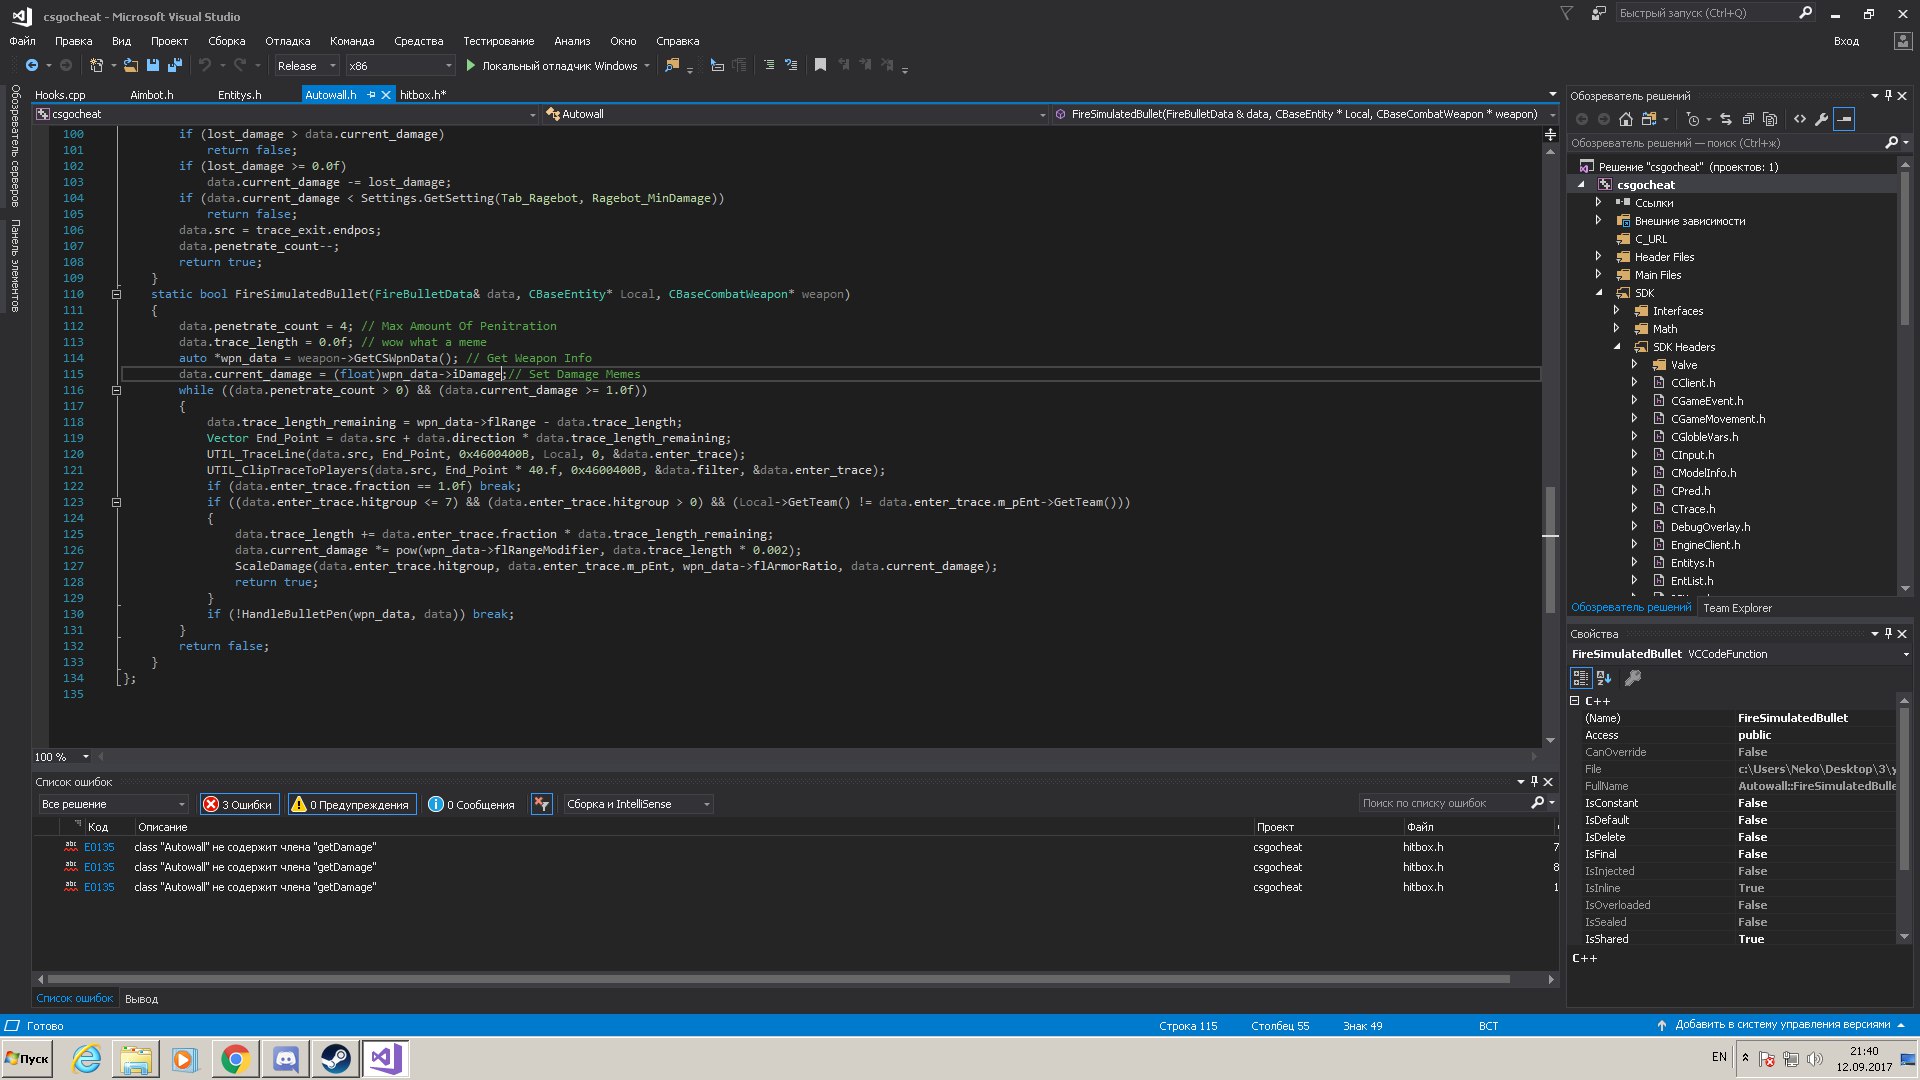The width and height of the screenshot is (1920, 1080).
Task: Click the E0135 error code link
Action: (99, 847)
